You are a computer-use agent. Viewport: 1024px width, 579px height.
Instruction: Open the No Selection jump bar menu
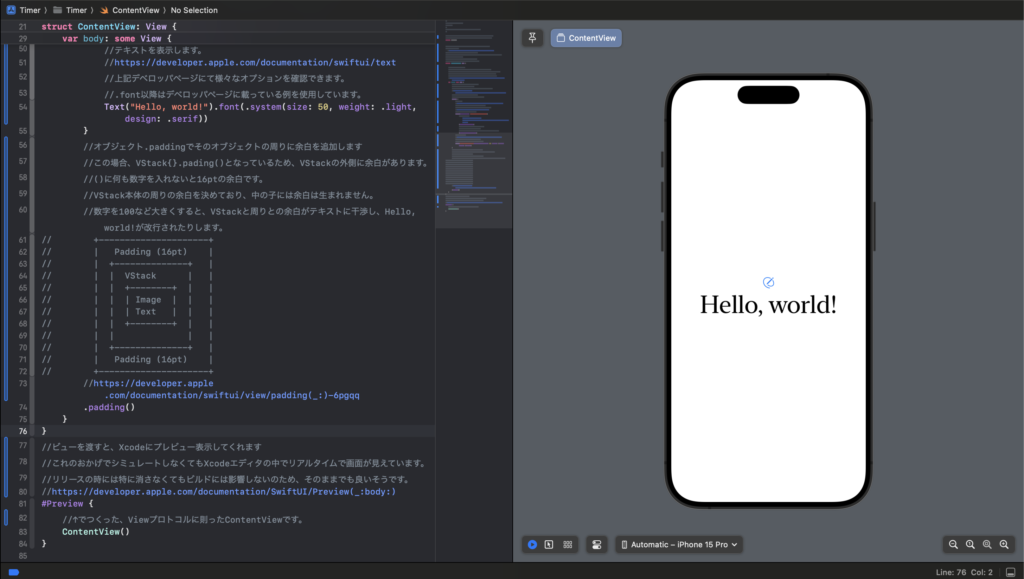[194, 9]
